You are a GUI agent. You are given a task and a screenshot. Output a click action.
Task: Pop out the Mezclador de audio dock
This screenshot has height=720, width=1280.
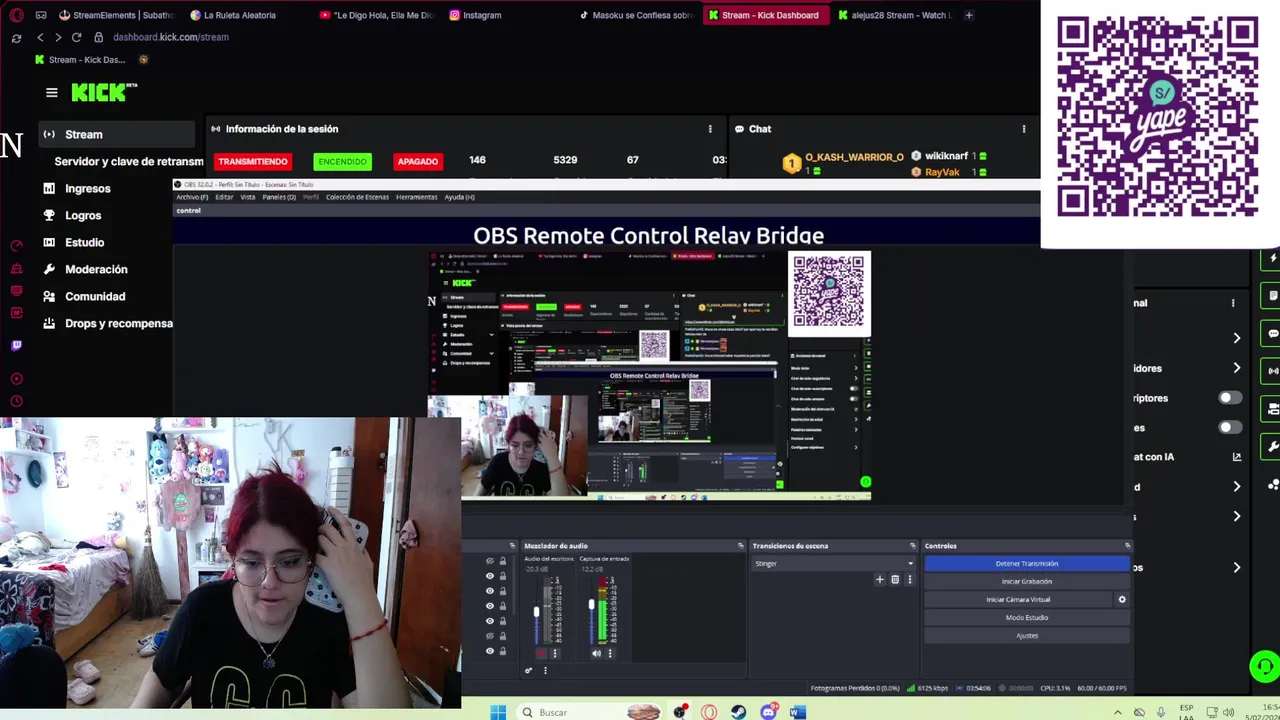tap(740, 546)
